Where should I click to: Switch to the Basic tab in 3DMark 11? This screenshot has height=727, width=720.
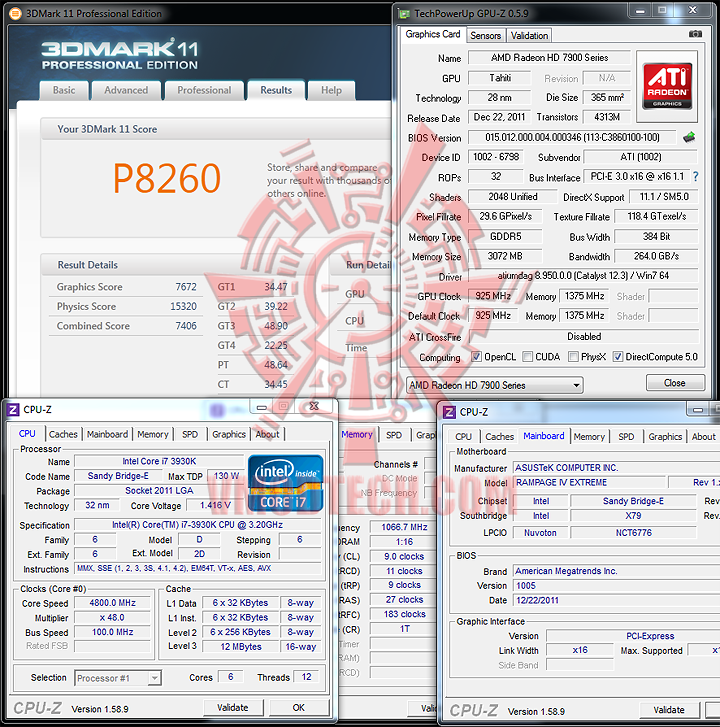[x=64, y=90]
